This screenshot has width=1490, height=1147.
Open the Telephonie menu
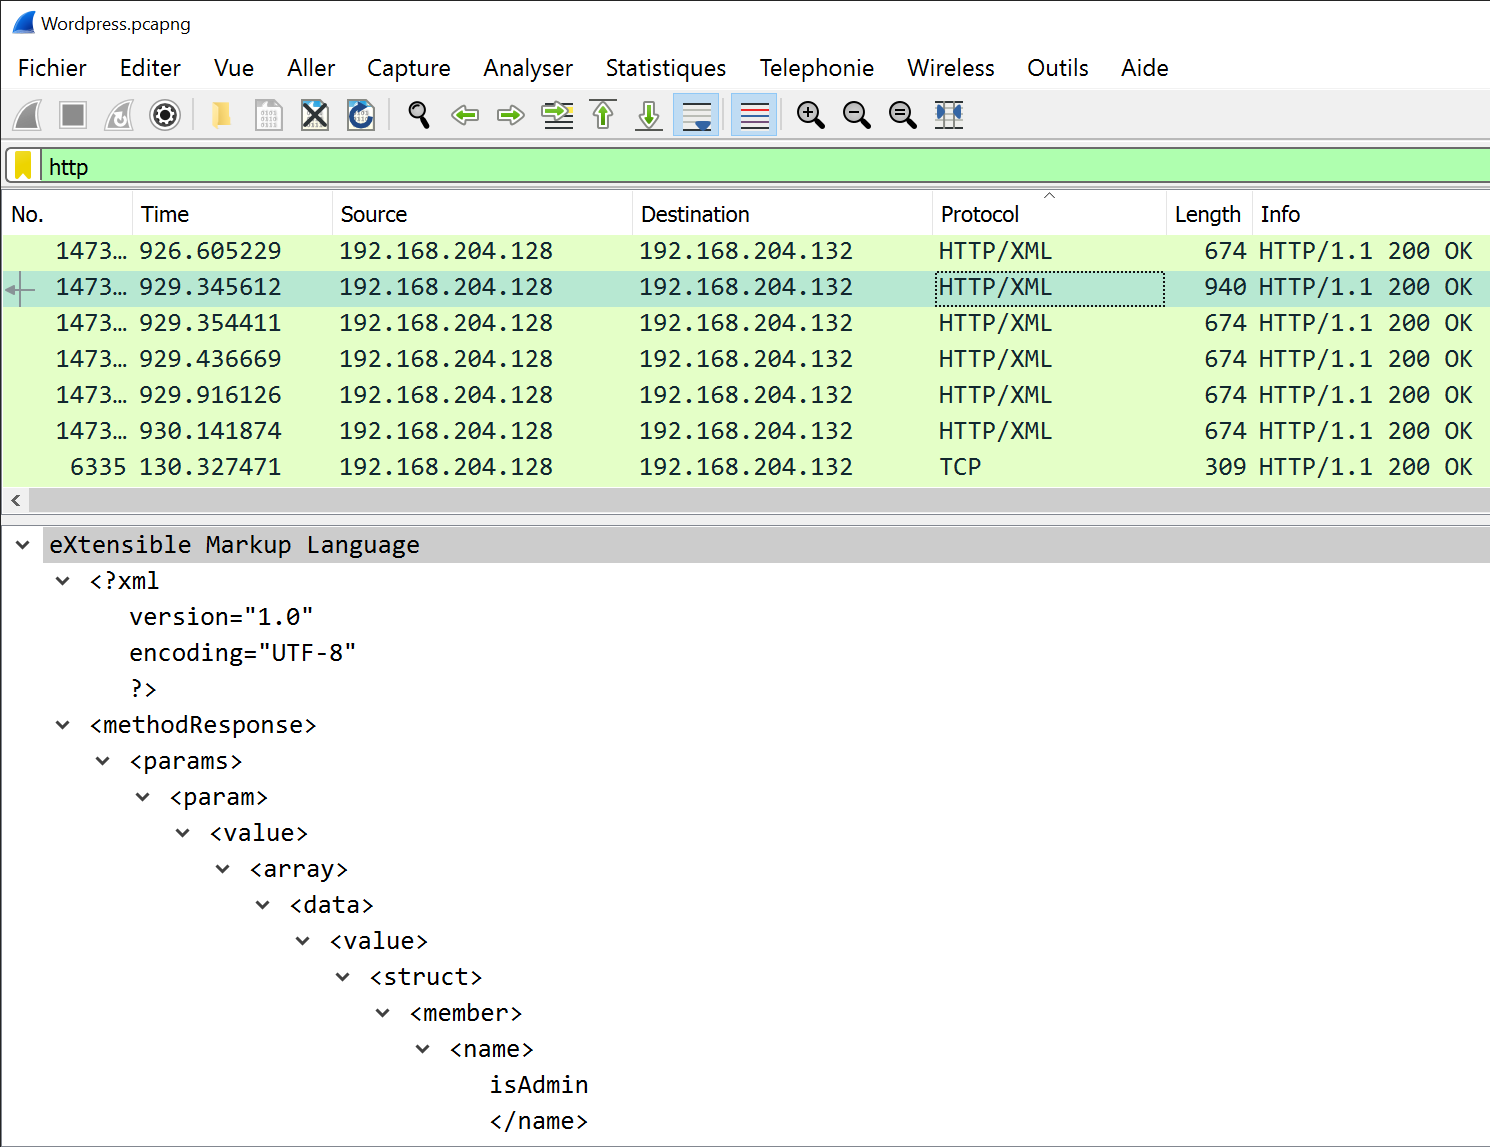[817, 68]
